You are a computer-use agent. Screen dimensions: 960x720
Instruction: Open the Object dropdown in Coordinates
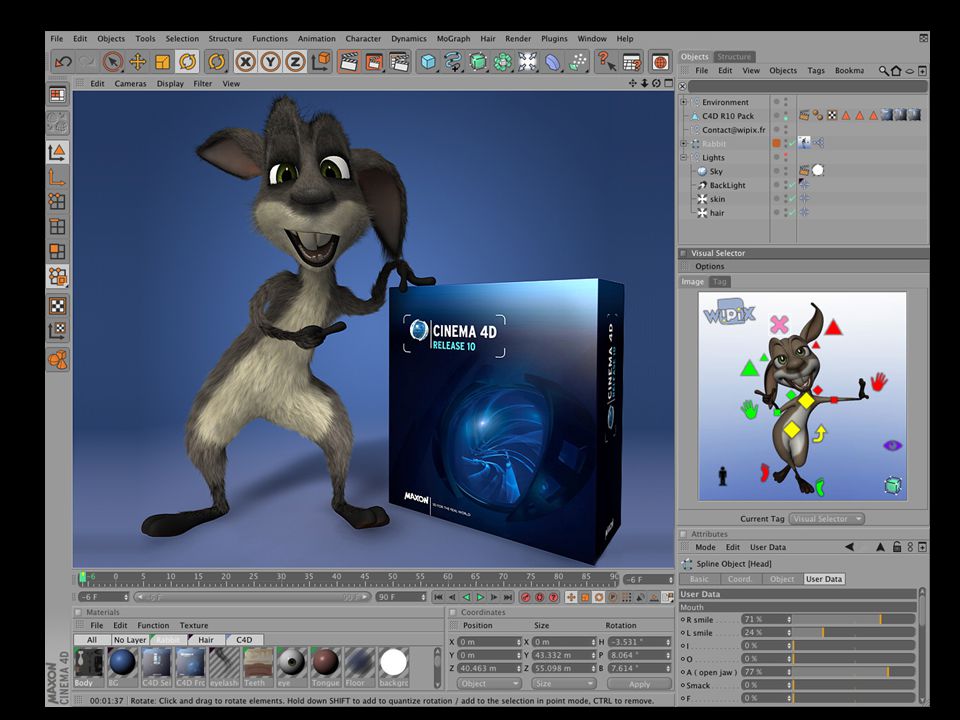tap(488, 683)
